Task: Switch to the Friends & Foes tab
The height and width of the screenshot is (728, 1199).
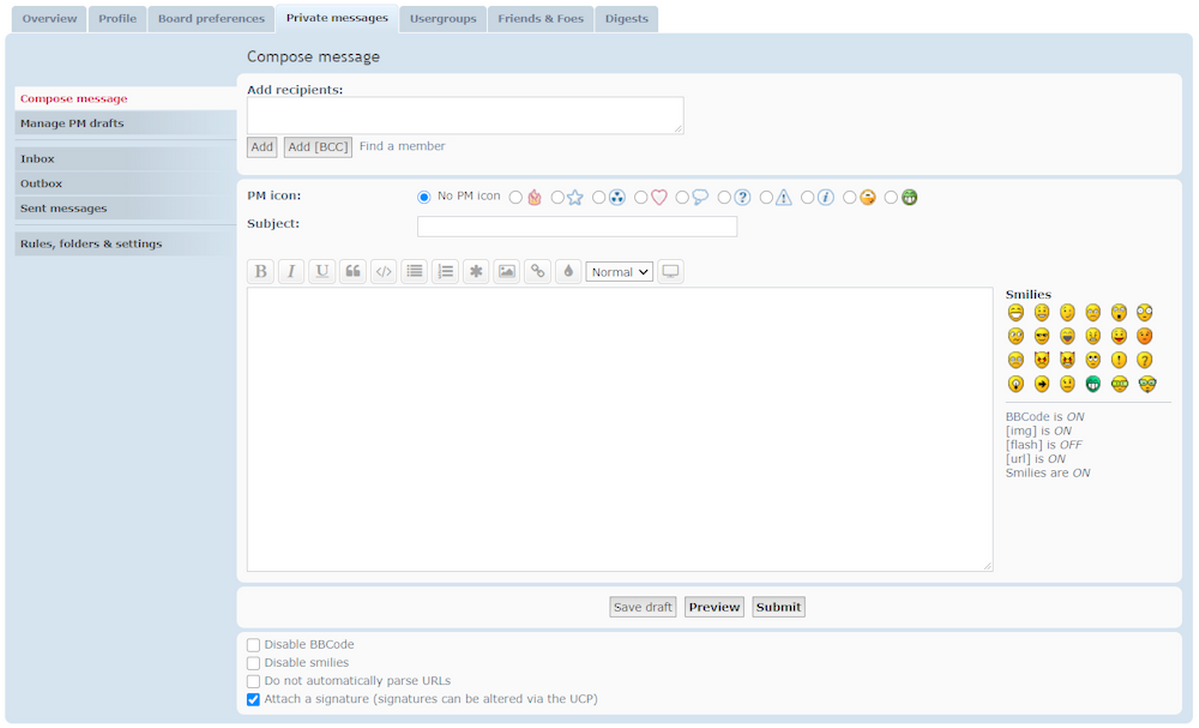Action: (541, 18)
